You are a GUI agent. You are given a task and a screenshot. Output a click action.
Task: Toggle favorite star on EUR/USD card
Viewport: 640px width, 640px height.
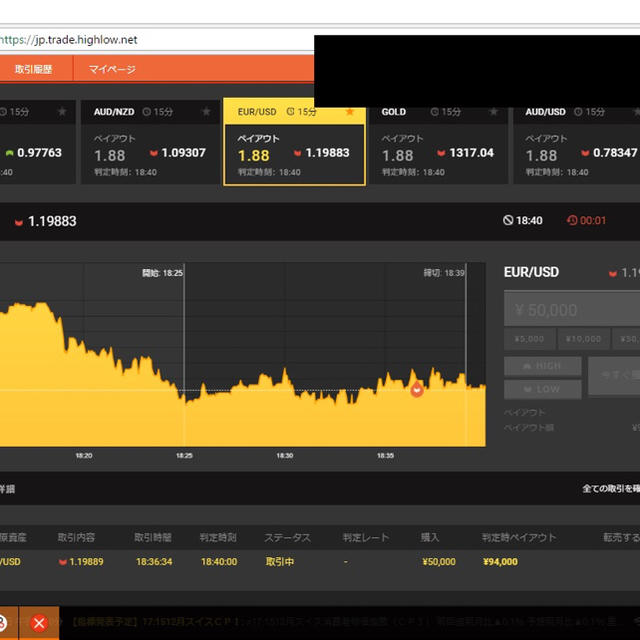tap(350, 111)
